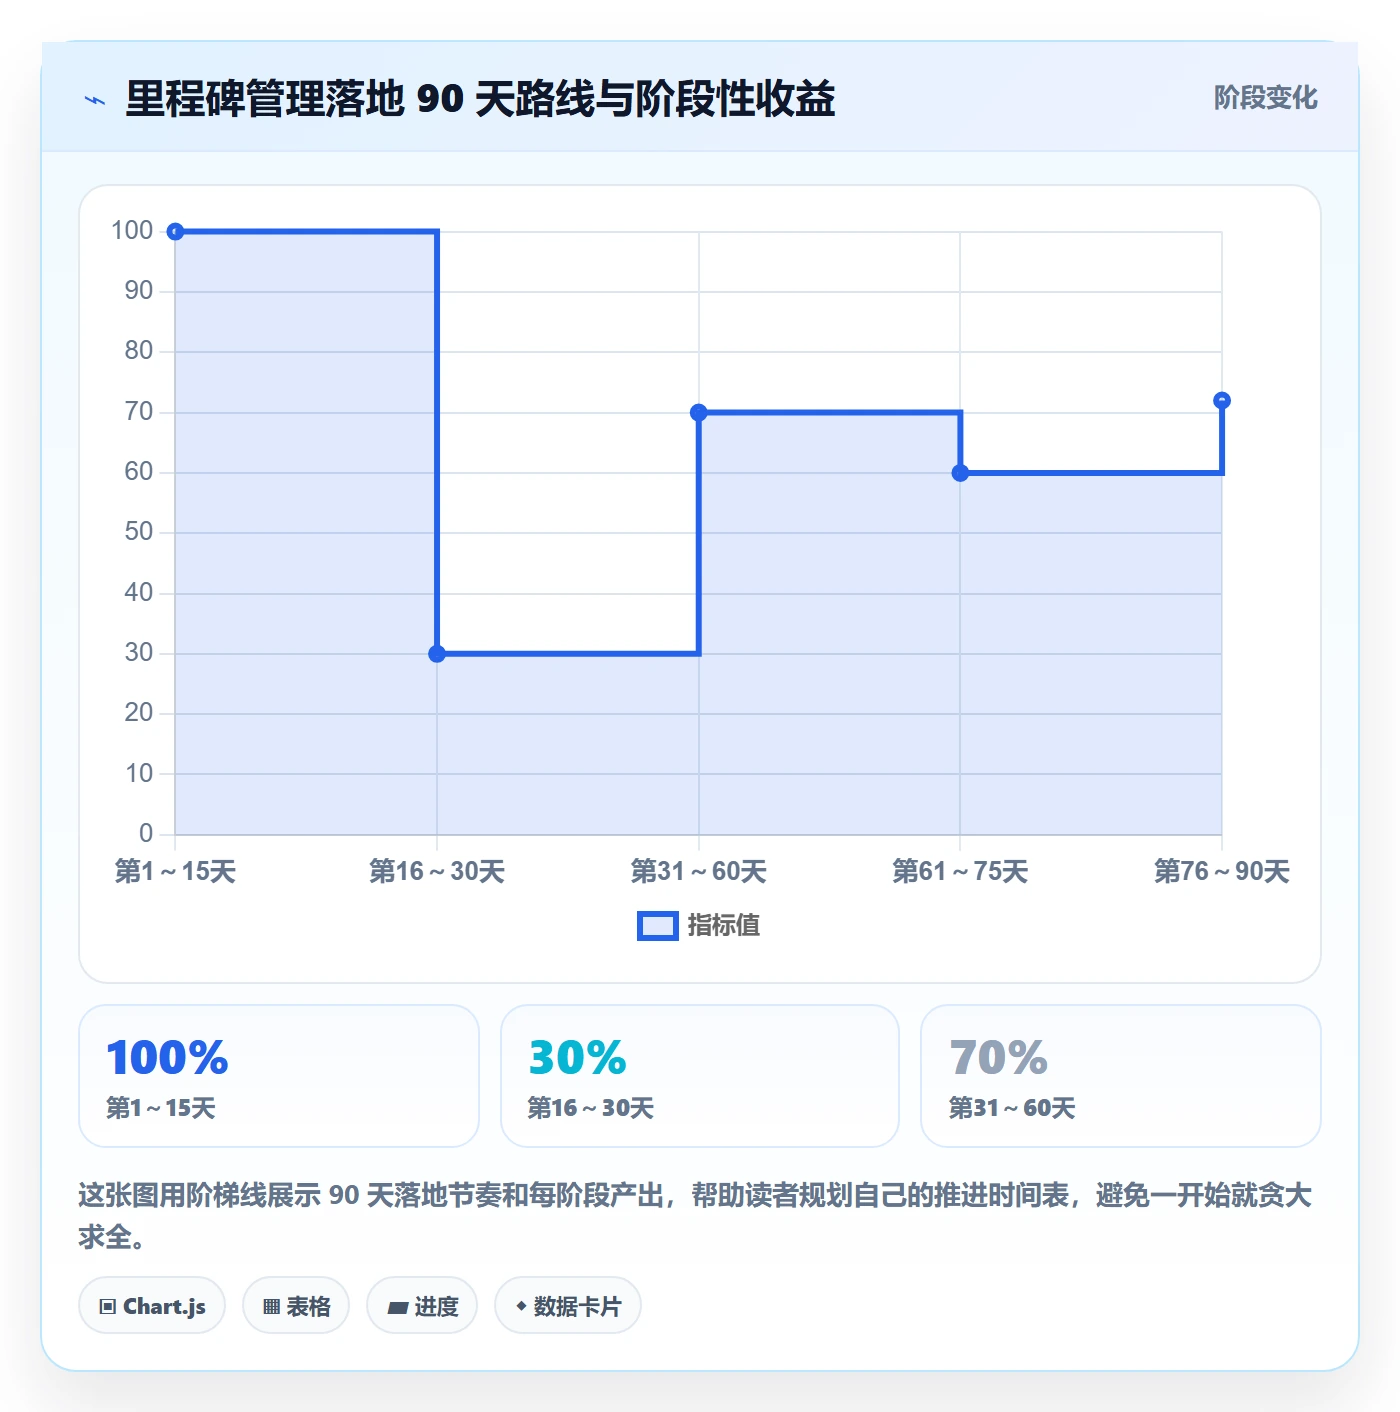Screen dimensions: 1400x1412
Task: Click the 阶段变化 label in the header
Action: pos(1265,98)
